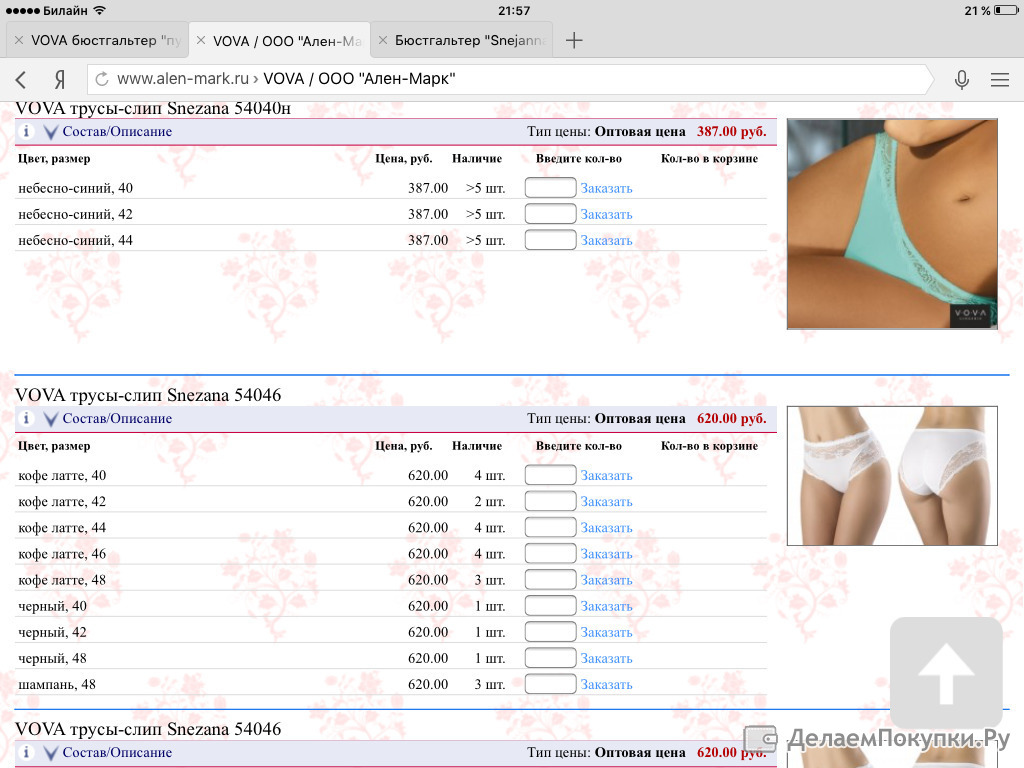The image size is (1024, 768).
Task: Click quantity field for кофе латте, 44
Action: pyautogui.click(x=551, y=527)
